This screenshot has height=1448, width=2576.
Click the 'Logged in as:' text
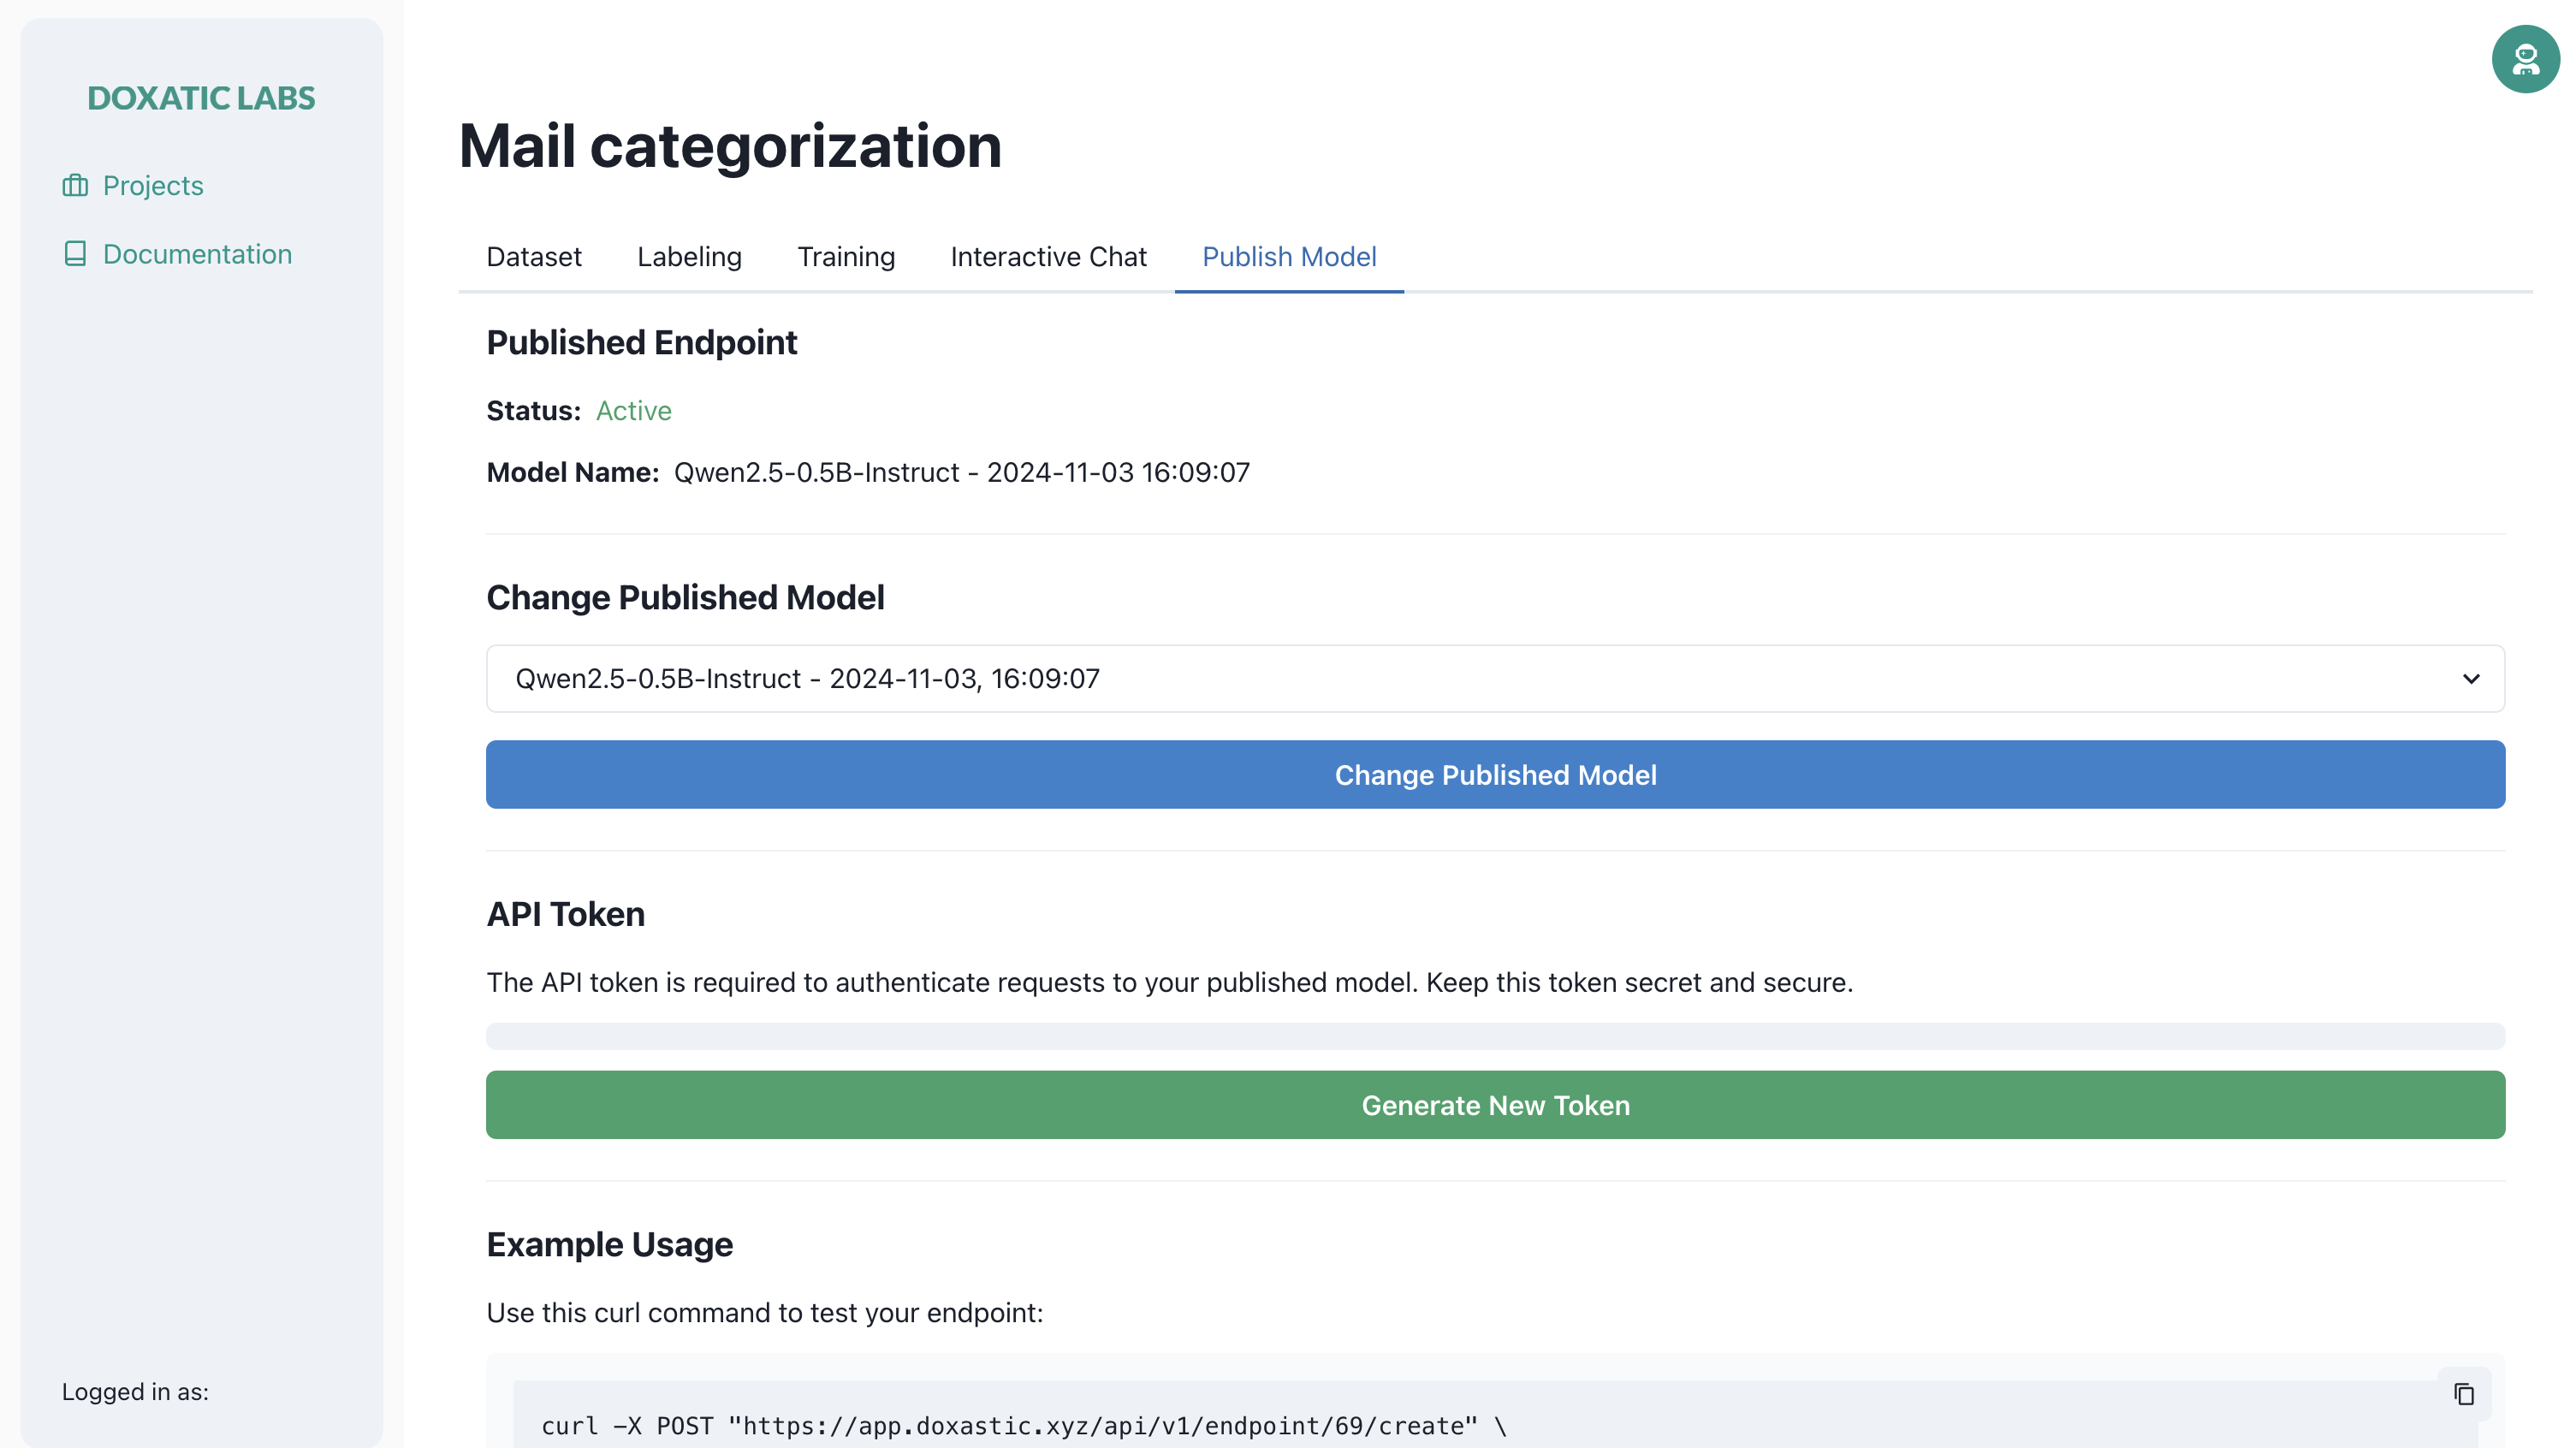pos(135,1392)
